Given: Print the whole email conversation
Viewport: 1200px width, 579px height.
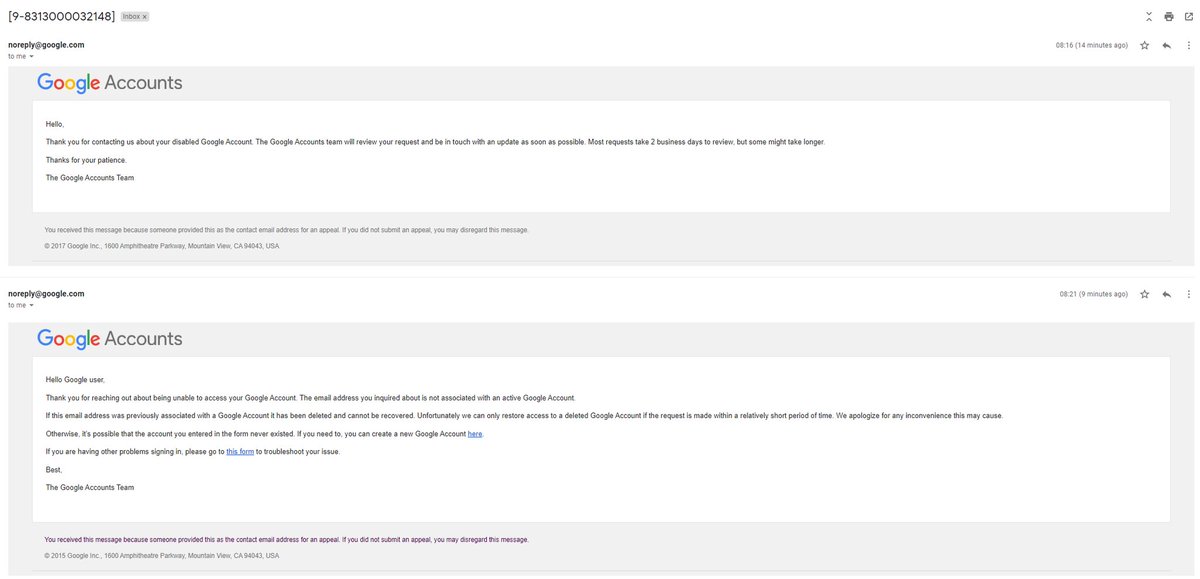Looking at the screenshot, I should [x=1168, y=16].
